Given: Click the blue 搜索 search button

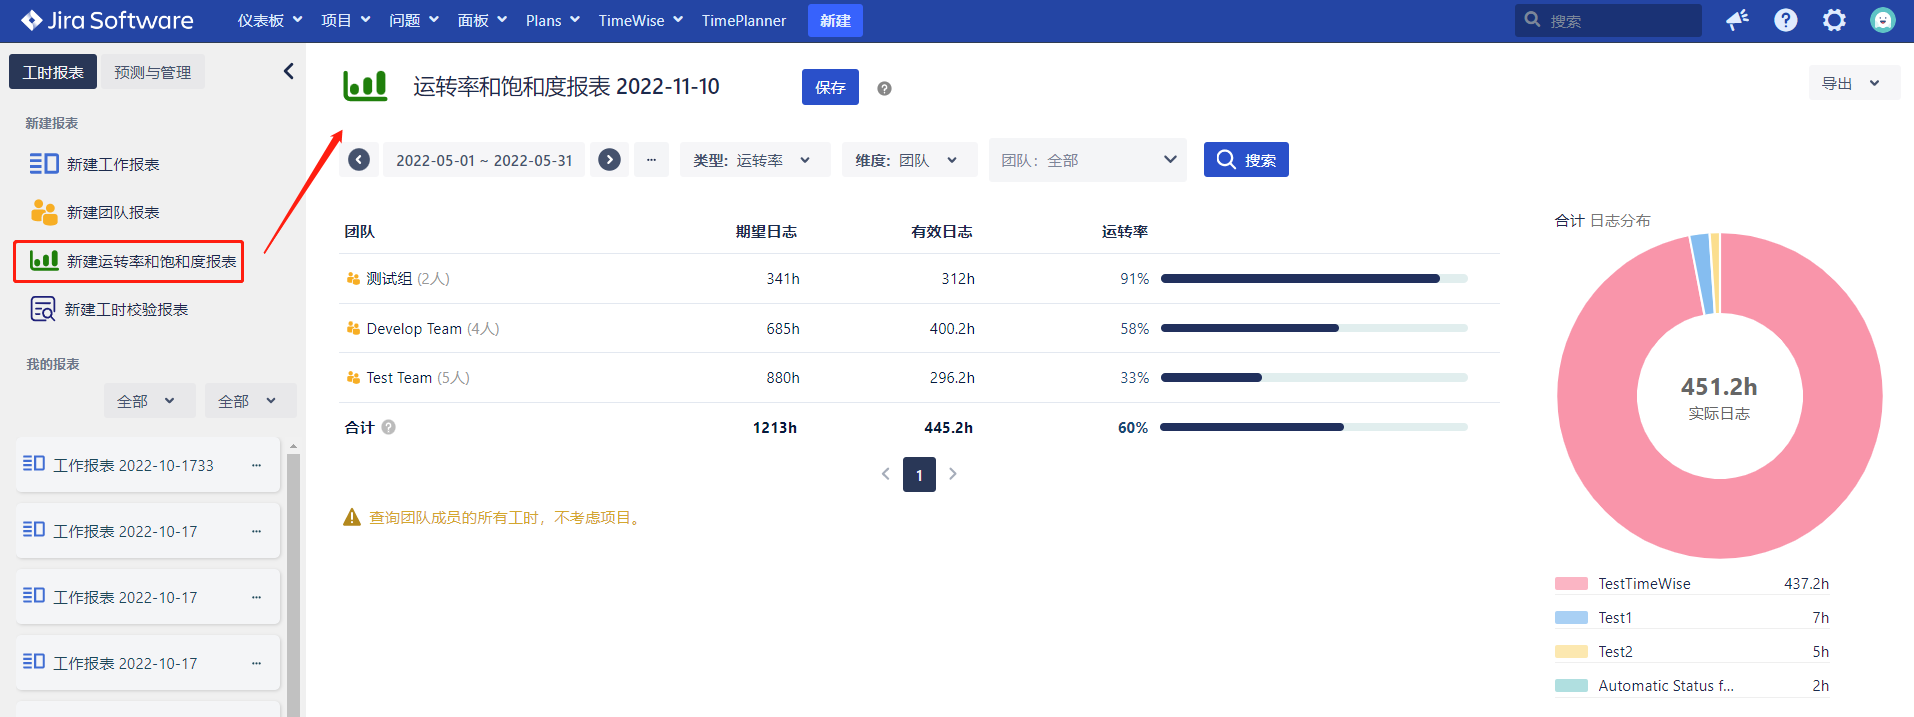Looking at the screenshot, I should (1245, 160).
